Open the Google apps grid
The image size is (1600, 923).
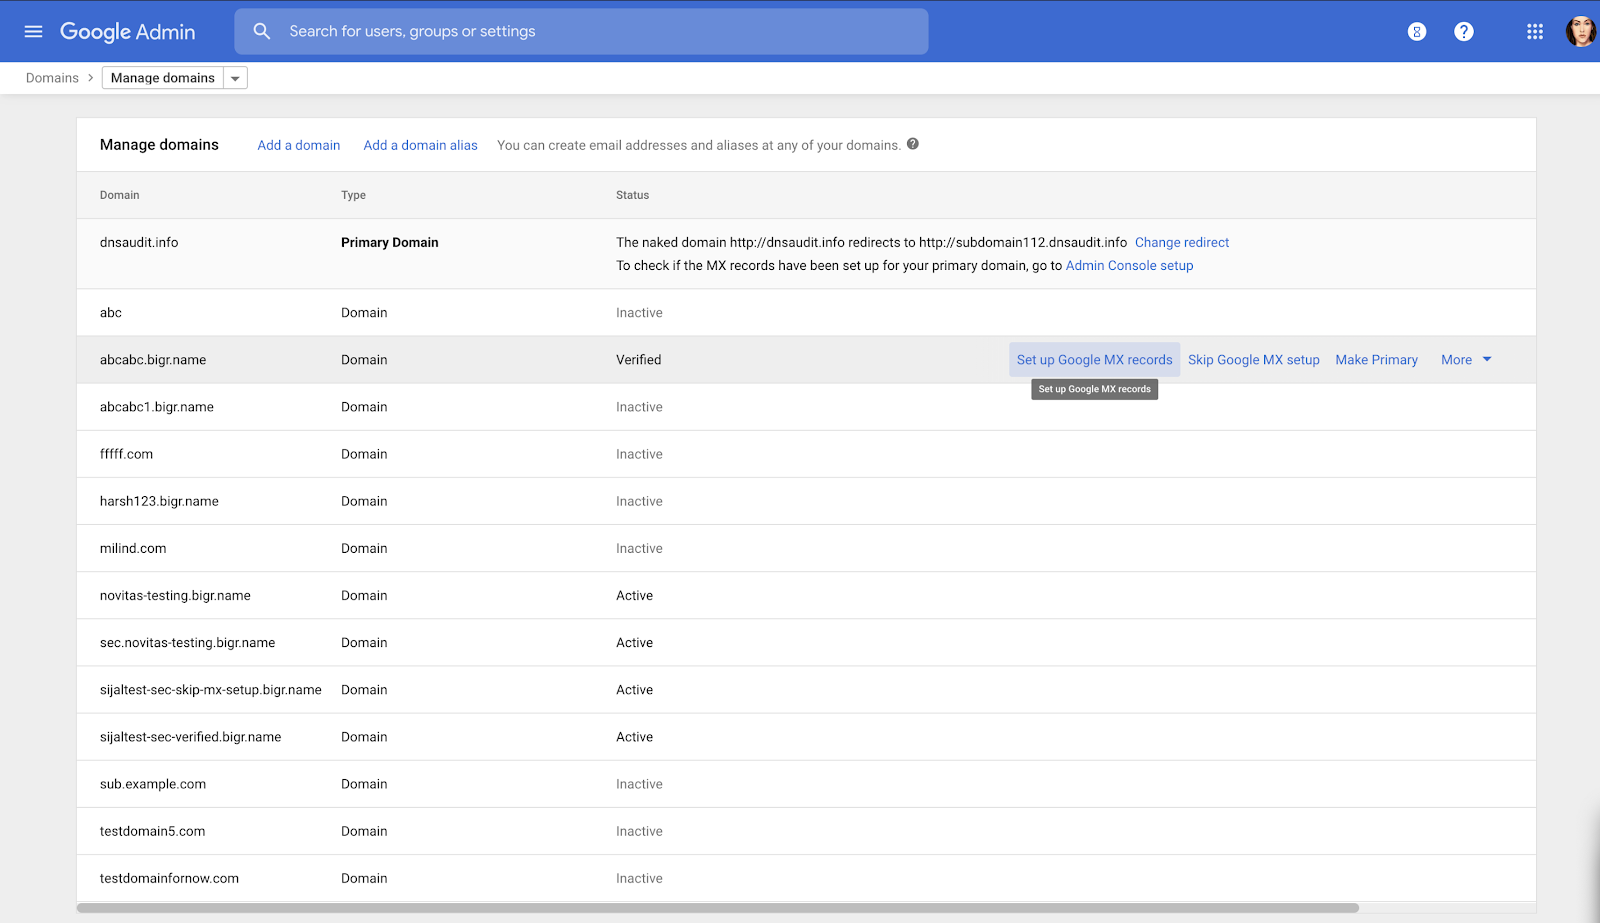coord(1535,32)
